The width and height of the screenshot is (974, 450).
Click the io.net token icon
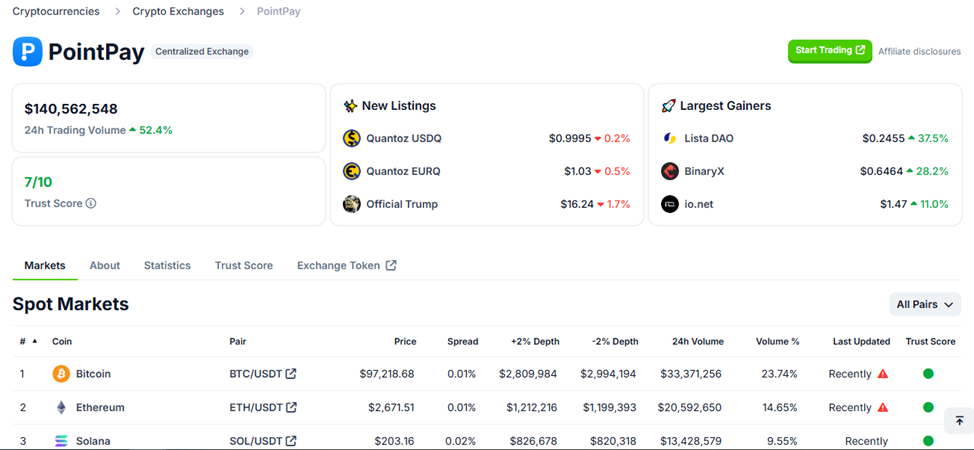(670, 204)
